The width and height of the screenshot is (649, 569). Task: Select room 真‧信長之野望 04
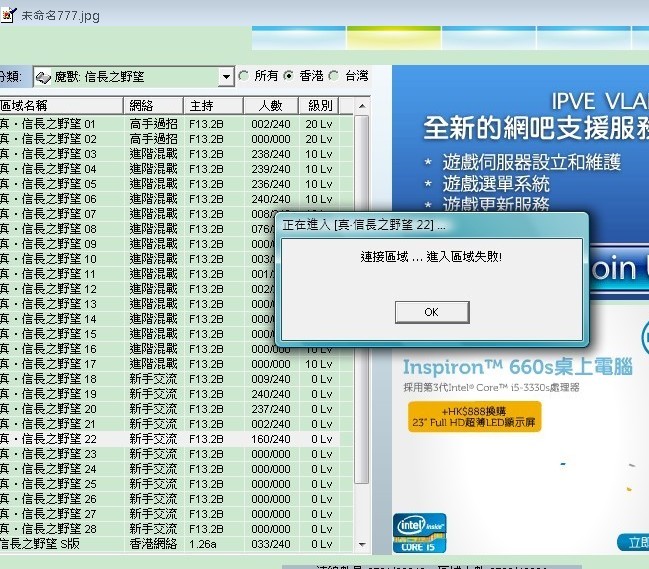coord(170,169)
